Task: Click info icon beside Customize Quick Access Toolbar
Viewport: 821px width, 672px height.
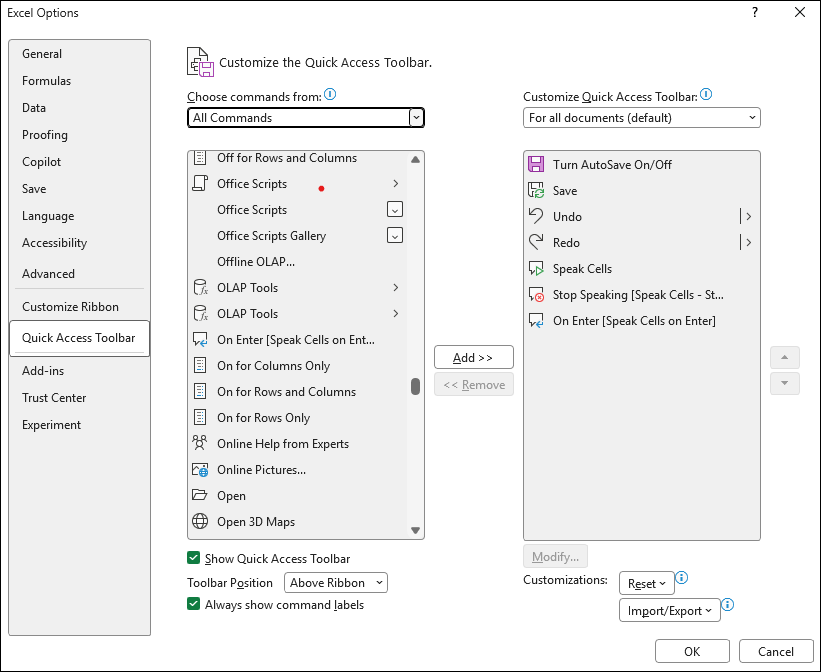Action: point(706,94)
